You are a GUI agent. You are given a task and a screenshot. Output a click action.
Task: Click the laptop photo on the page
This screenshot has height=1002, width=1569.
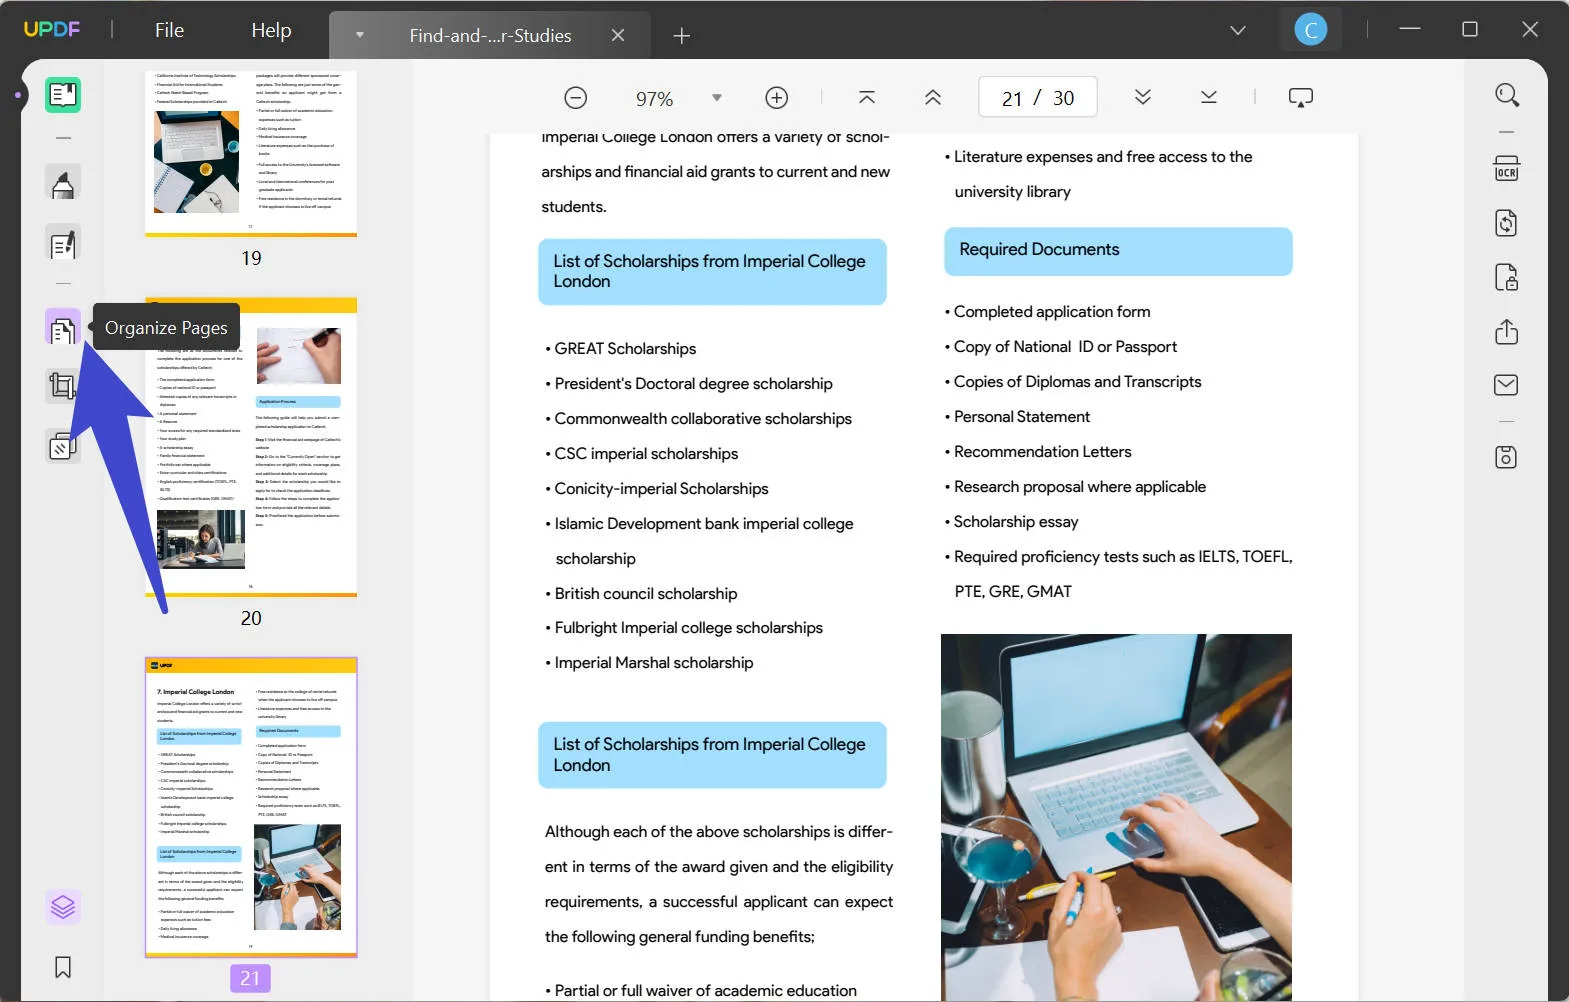1116,817
